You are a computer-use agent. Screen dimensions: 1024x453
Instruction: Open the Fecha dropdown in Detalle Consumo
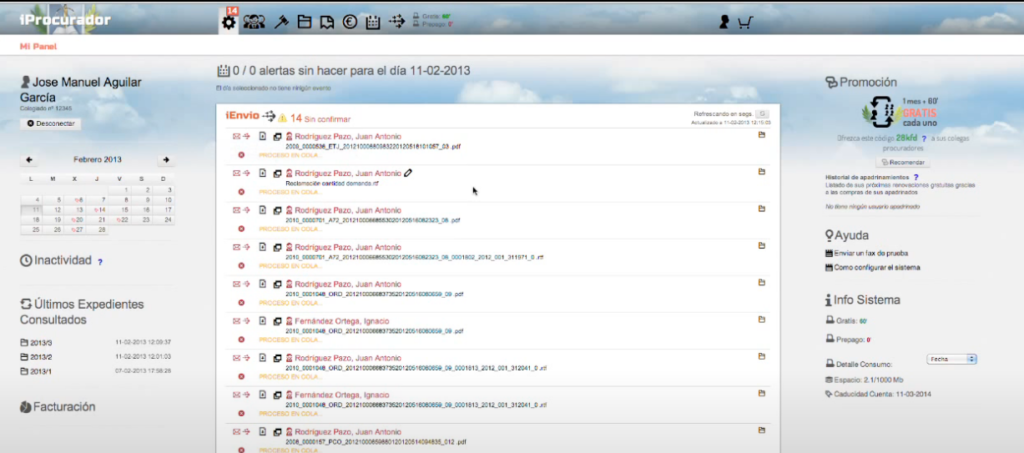coord(952,358)
